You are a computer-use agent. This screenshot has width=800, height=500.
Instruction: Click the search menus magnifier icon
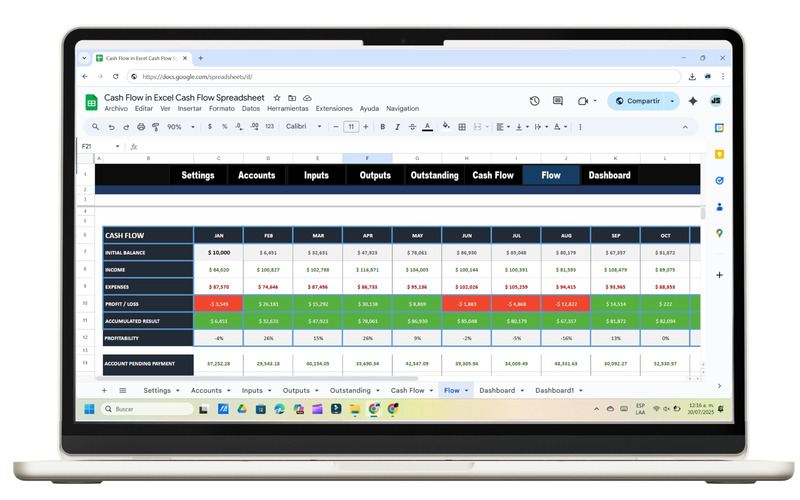pyautogui.click(x=95, y=127)
